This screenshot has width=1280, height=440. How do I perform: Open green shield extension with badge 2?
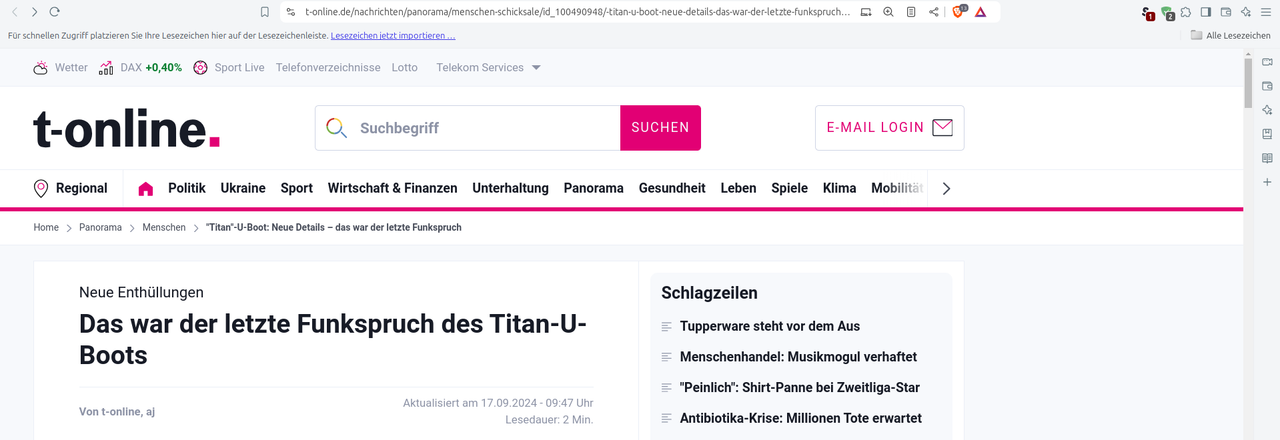1167,13
